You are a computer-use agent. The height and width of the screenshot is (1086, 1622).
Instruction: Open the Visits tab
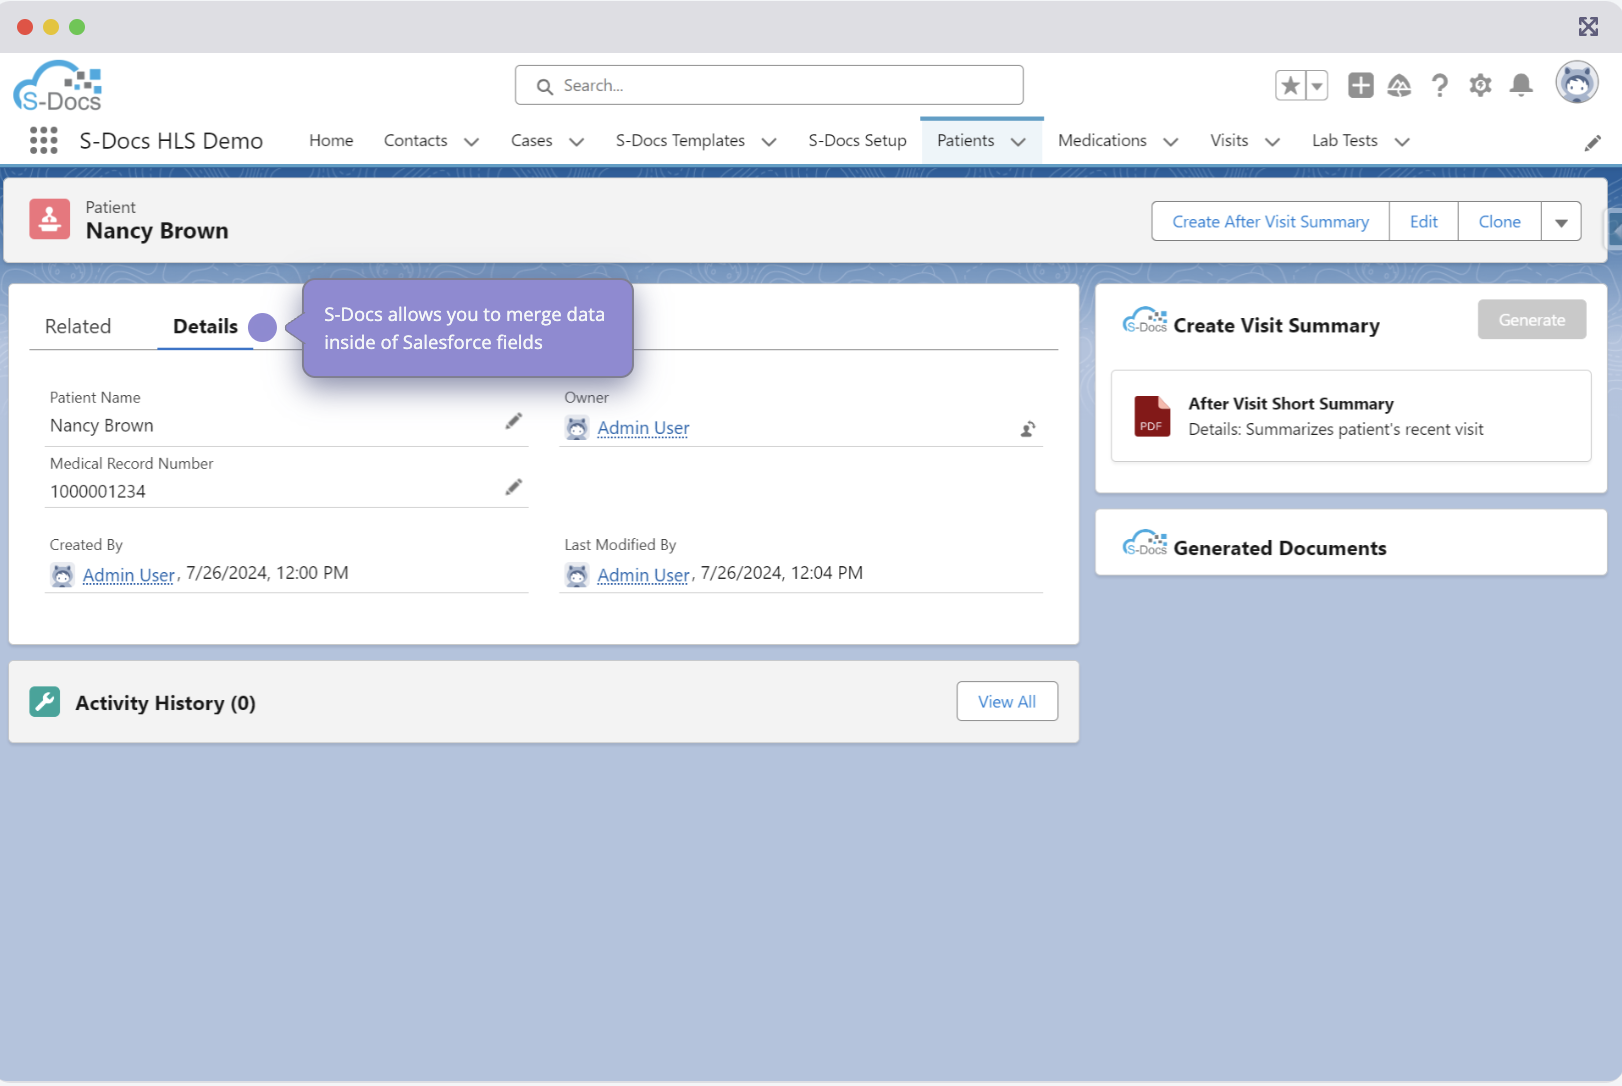coord(1229,141)
